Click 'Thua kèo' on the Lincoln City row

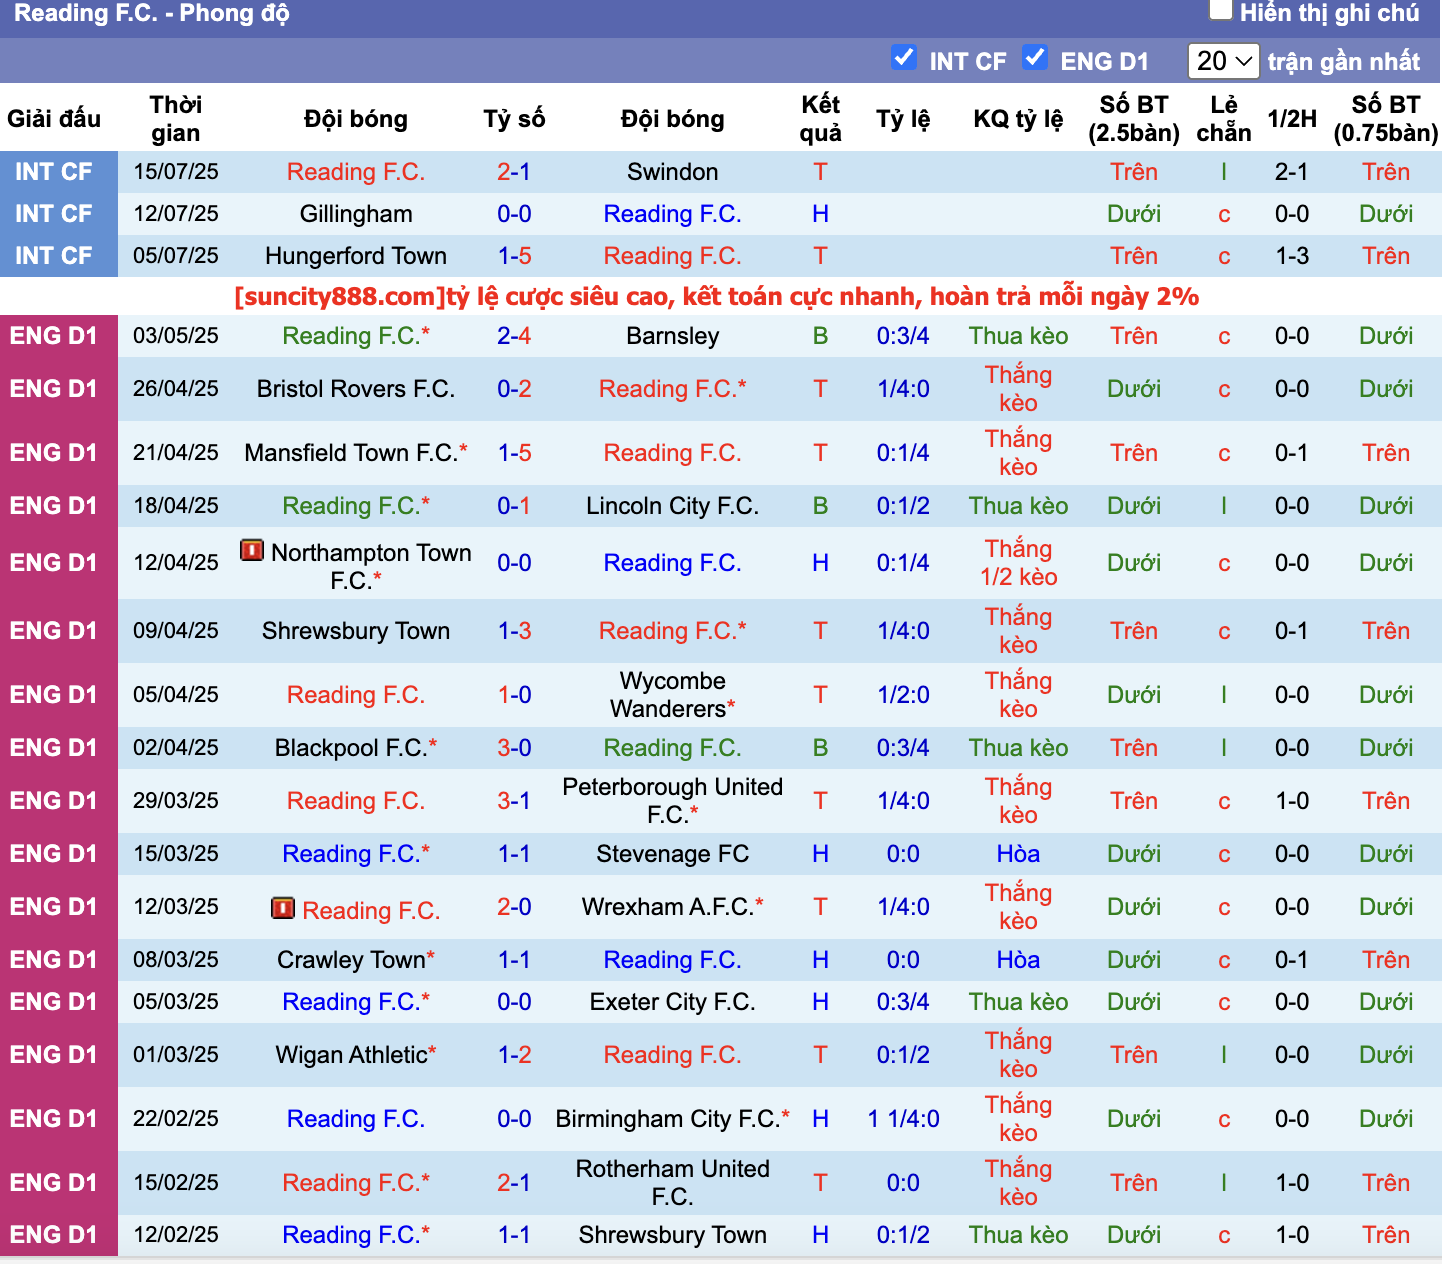click(x=1018, y=506)
